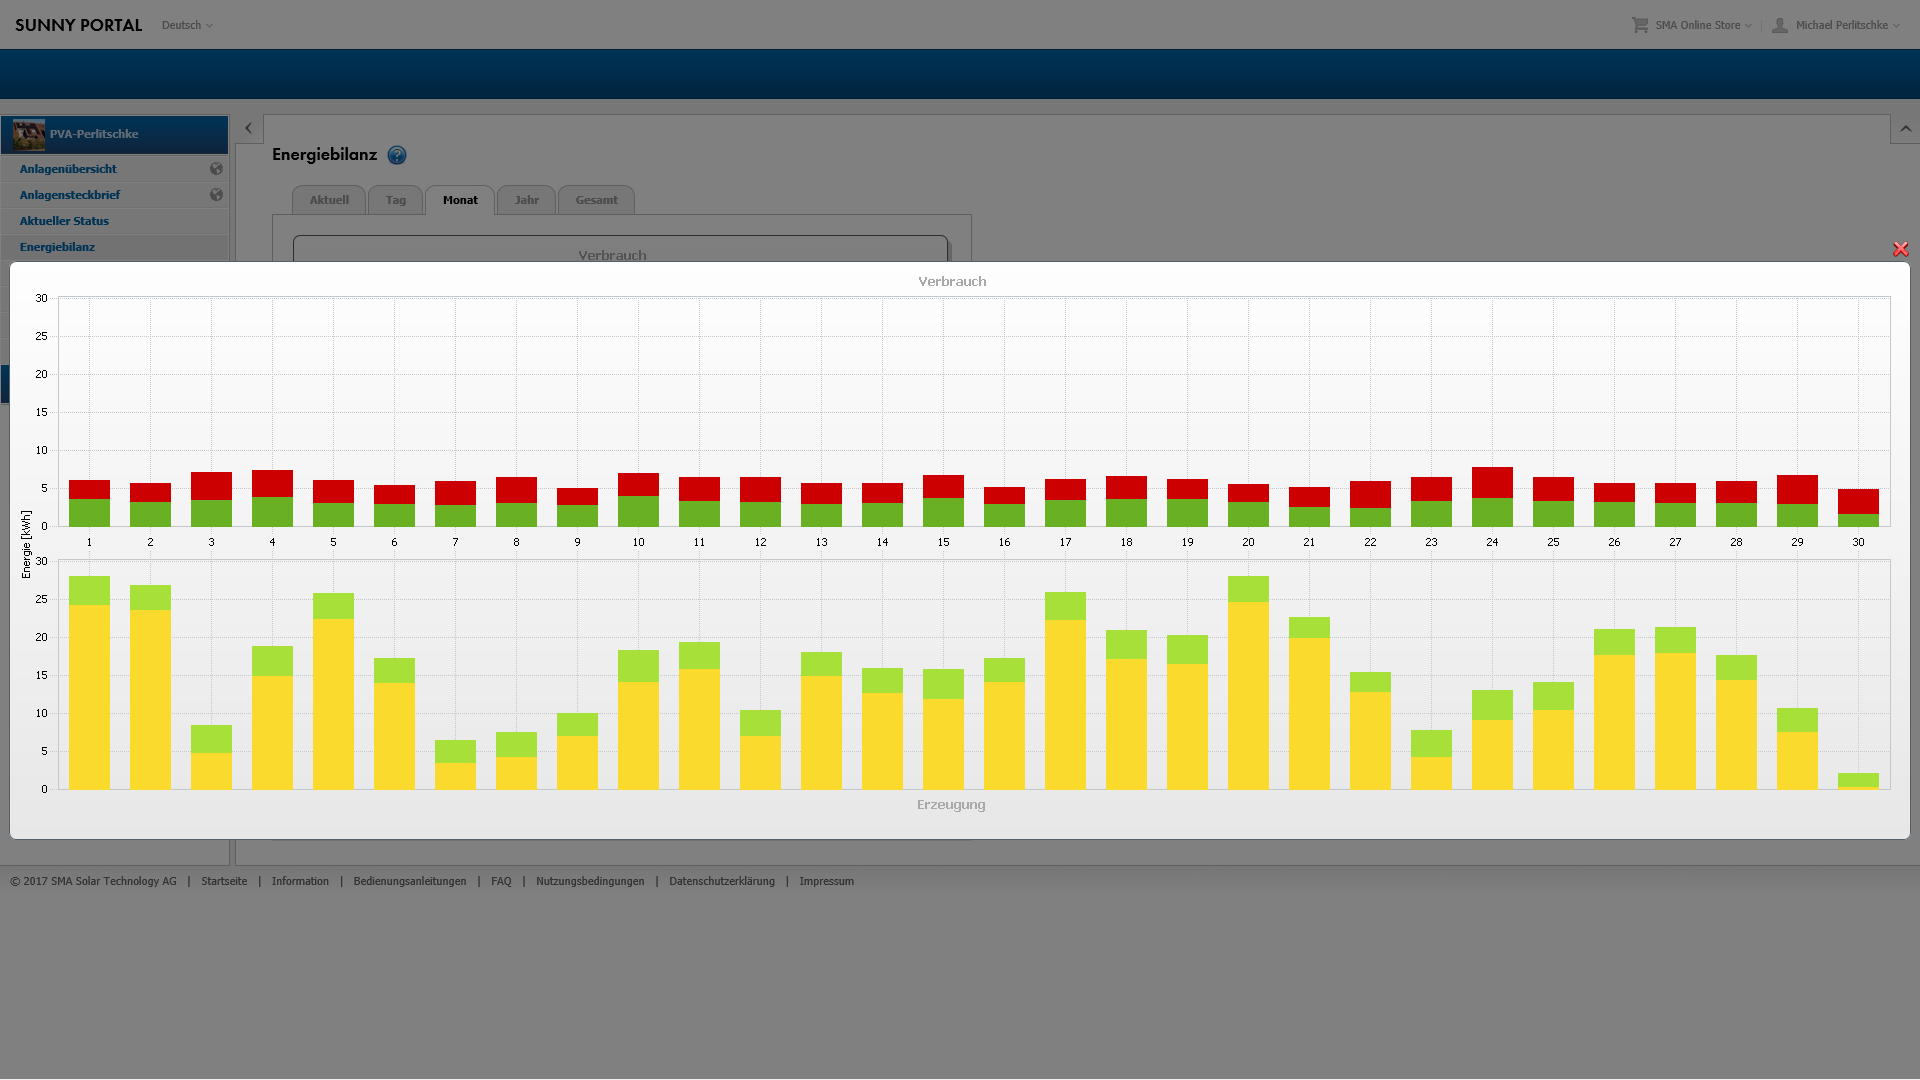Click globe icon next to Anlagensteckbrief

216,195
